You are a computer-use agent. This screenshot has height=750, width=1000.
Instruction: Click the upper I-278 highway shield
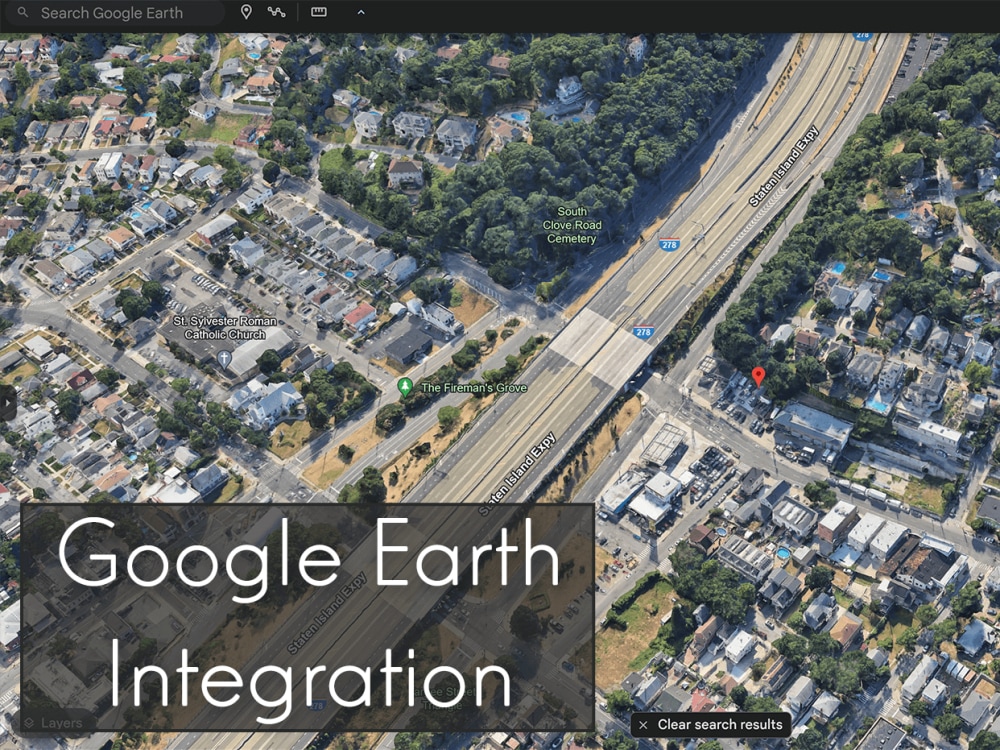[669, 244]
